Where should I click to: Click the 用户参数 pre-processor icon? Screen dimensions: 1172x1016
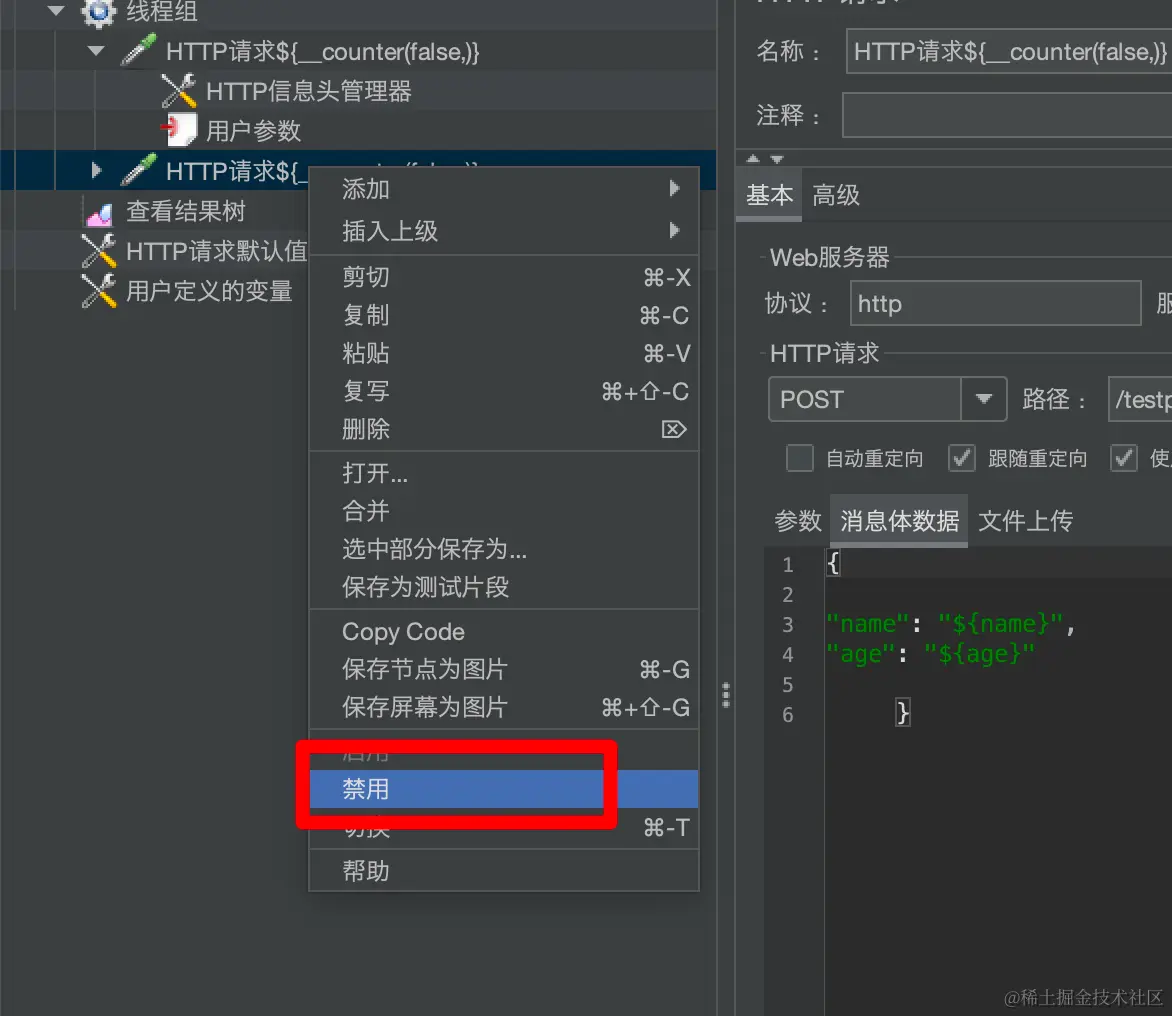click(x=179, y=130)
